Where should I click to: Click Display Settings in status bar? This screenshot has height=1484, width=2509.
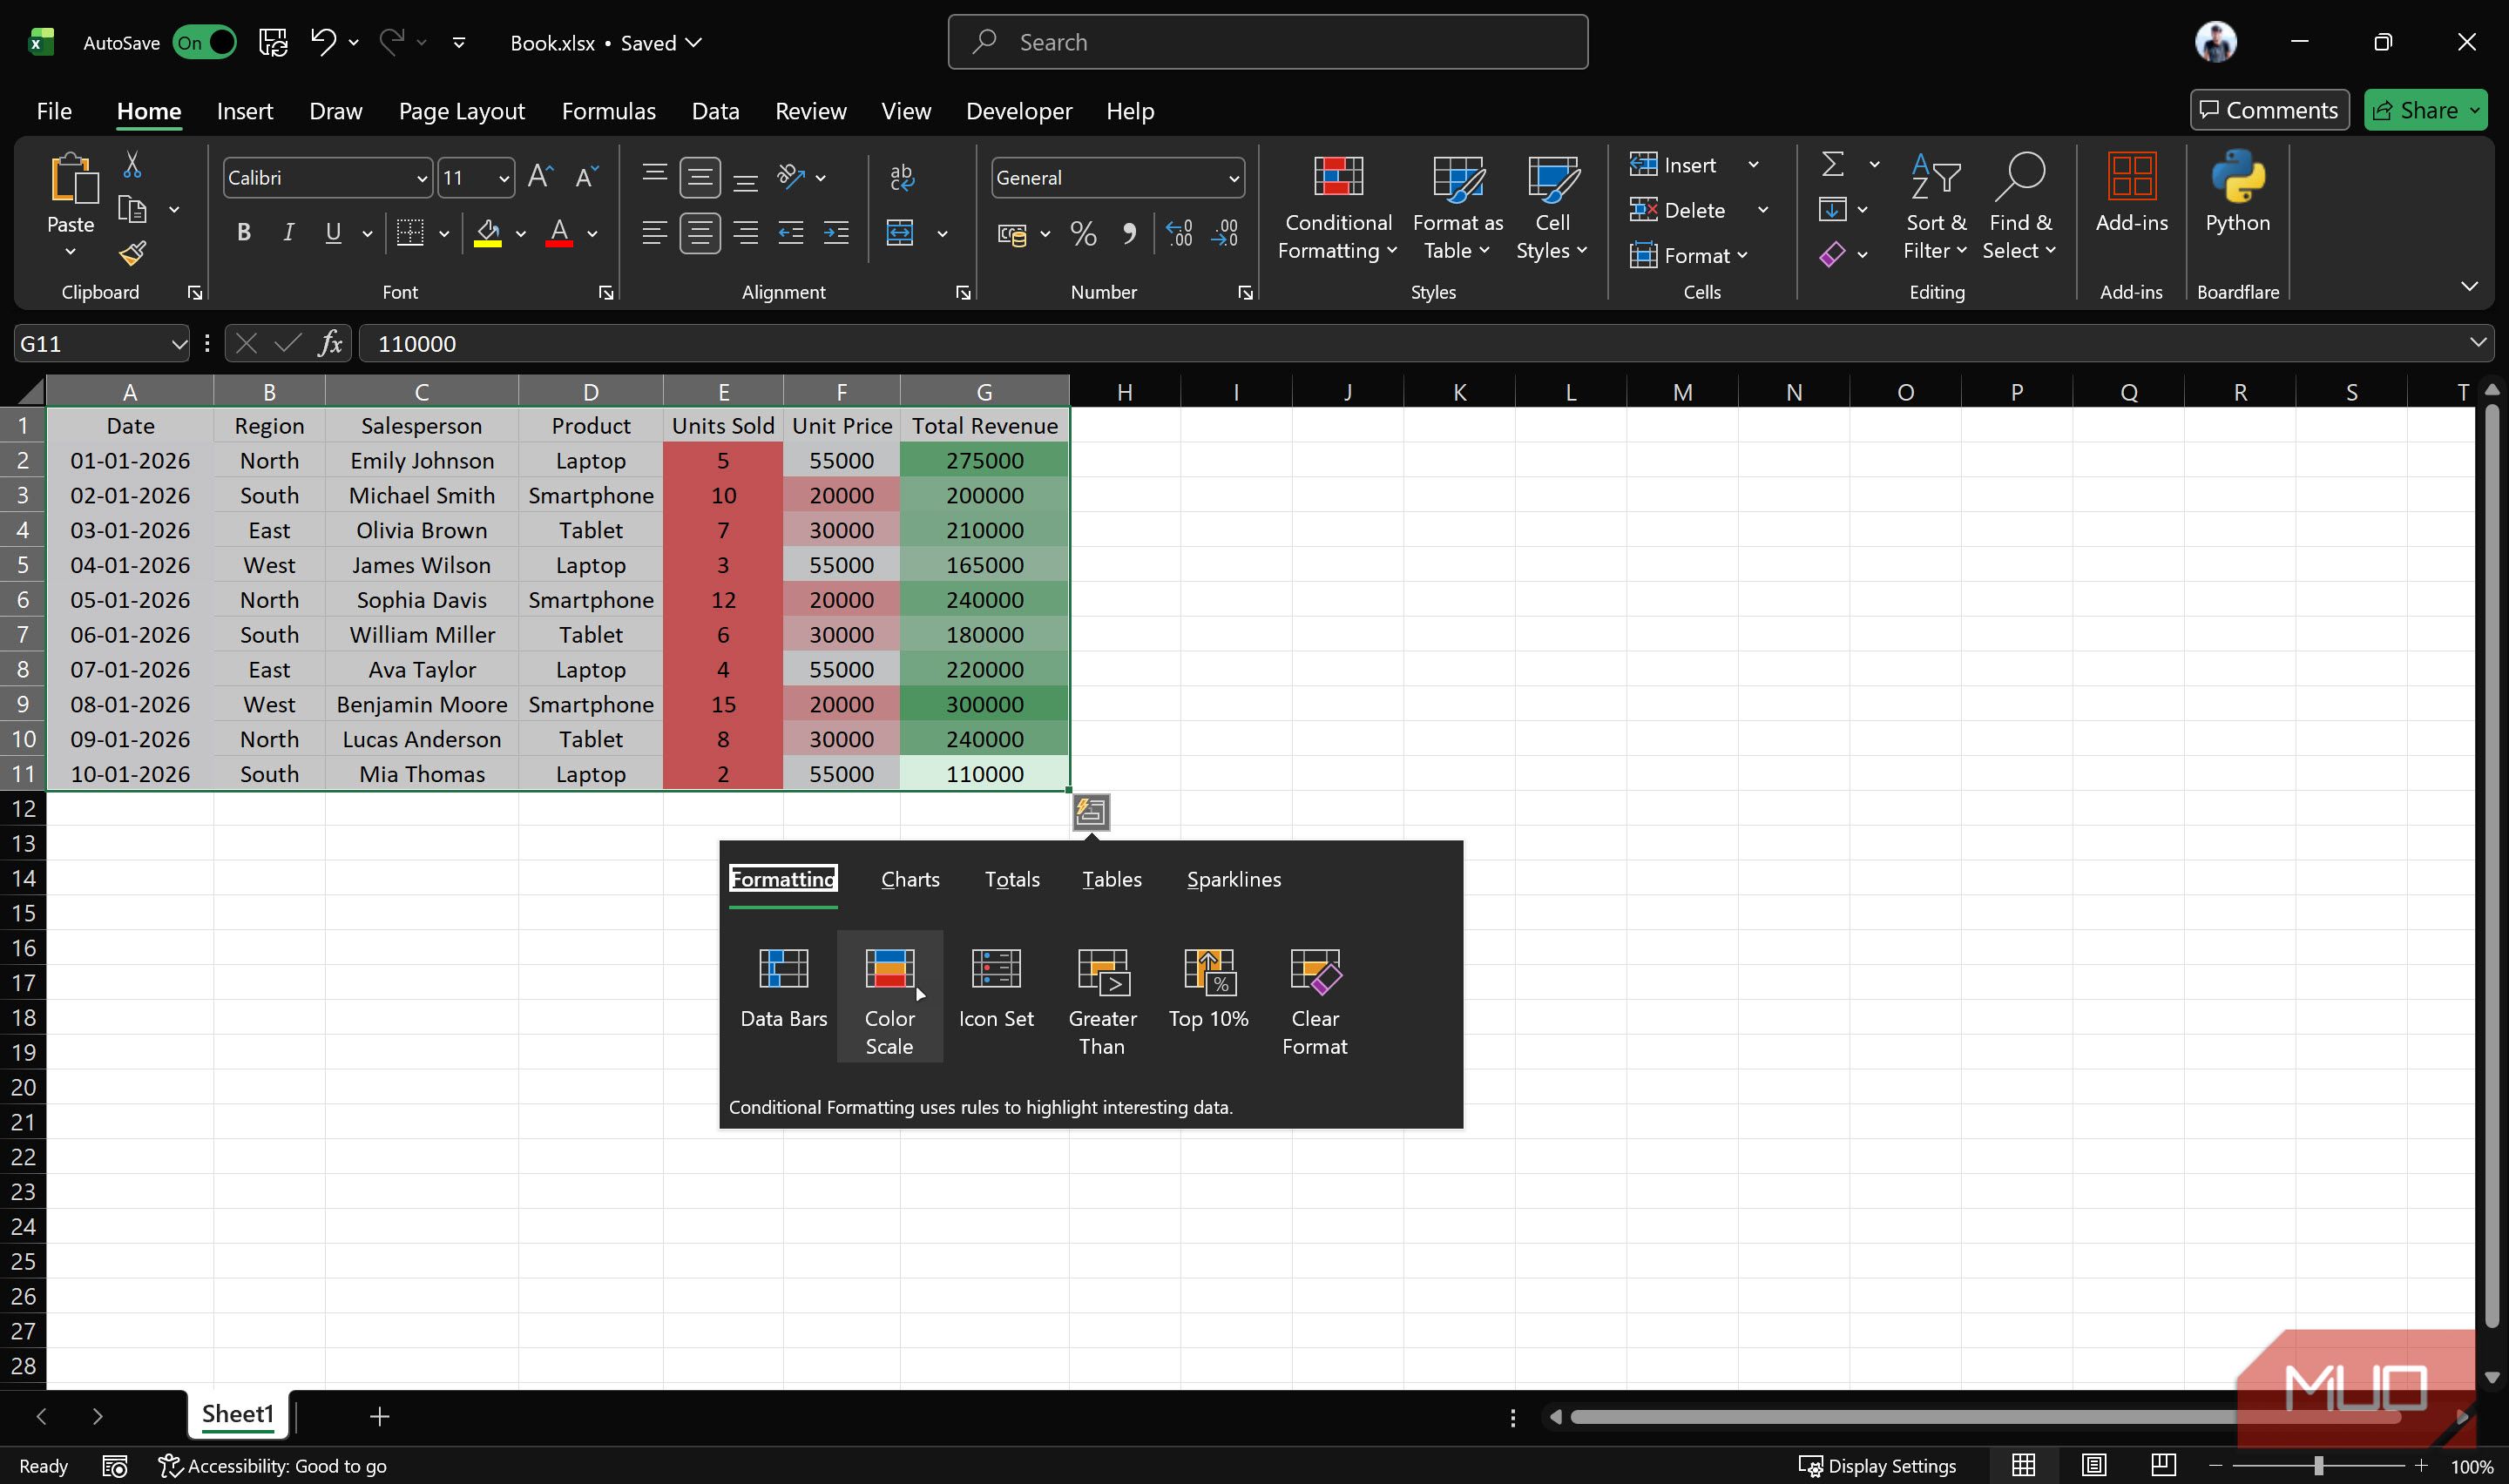point(1877,1466)
